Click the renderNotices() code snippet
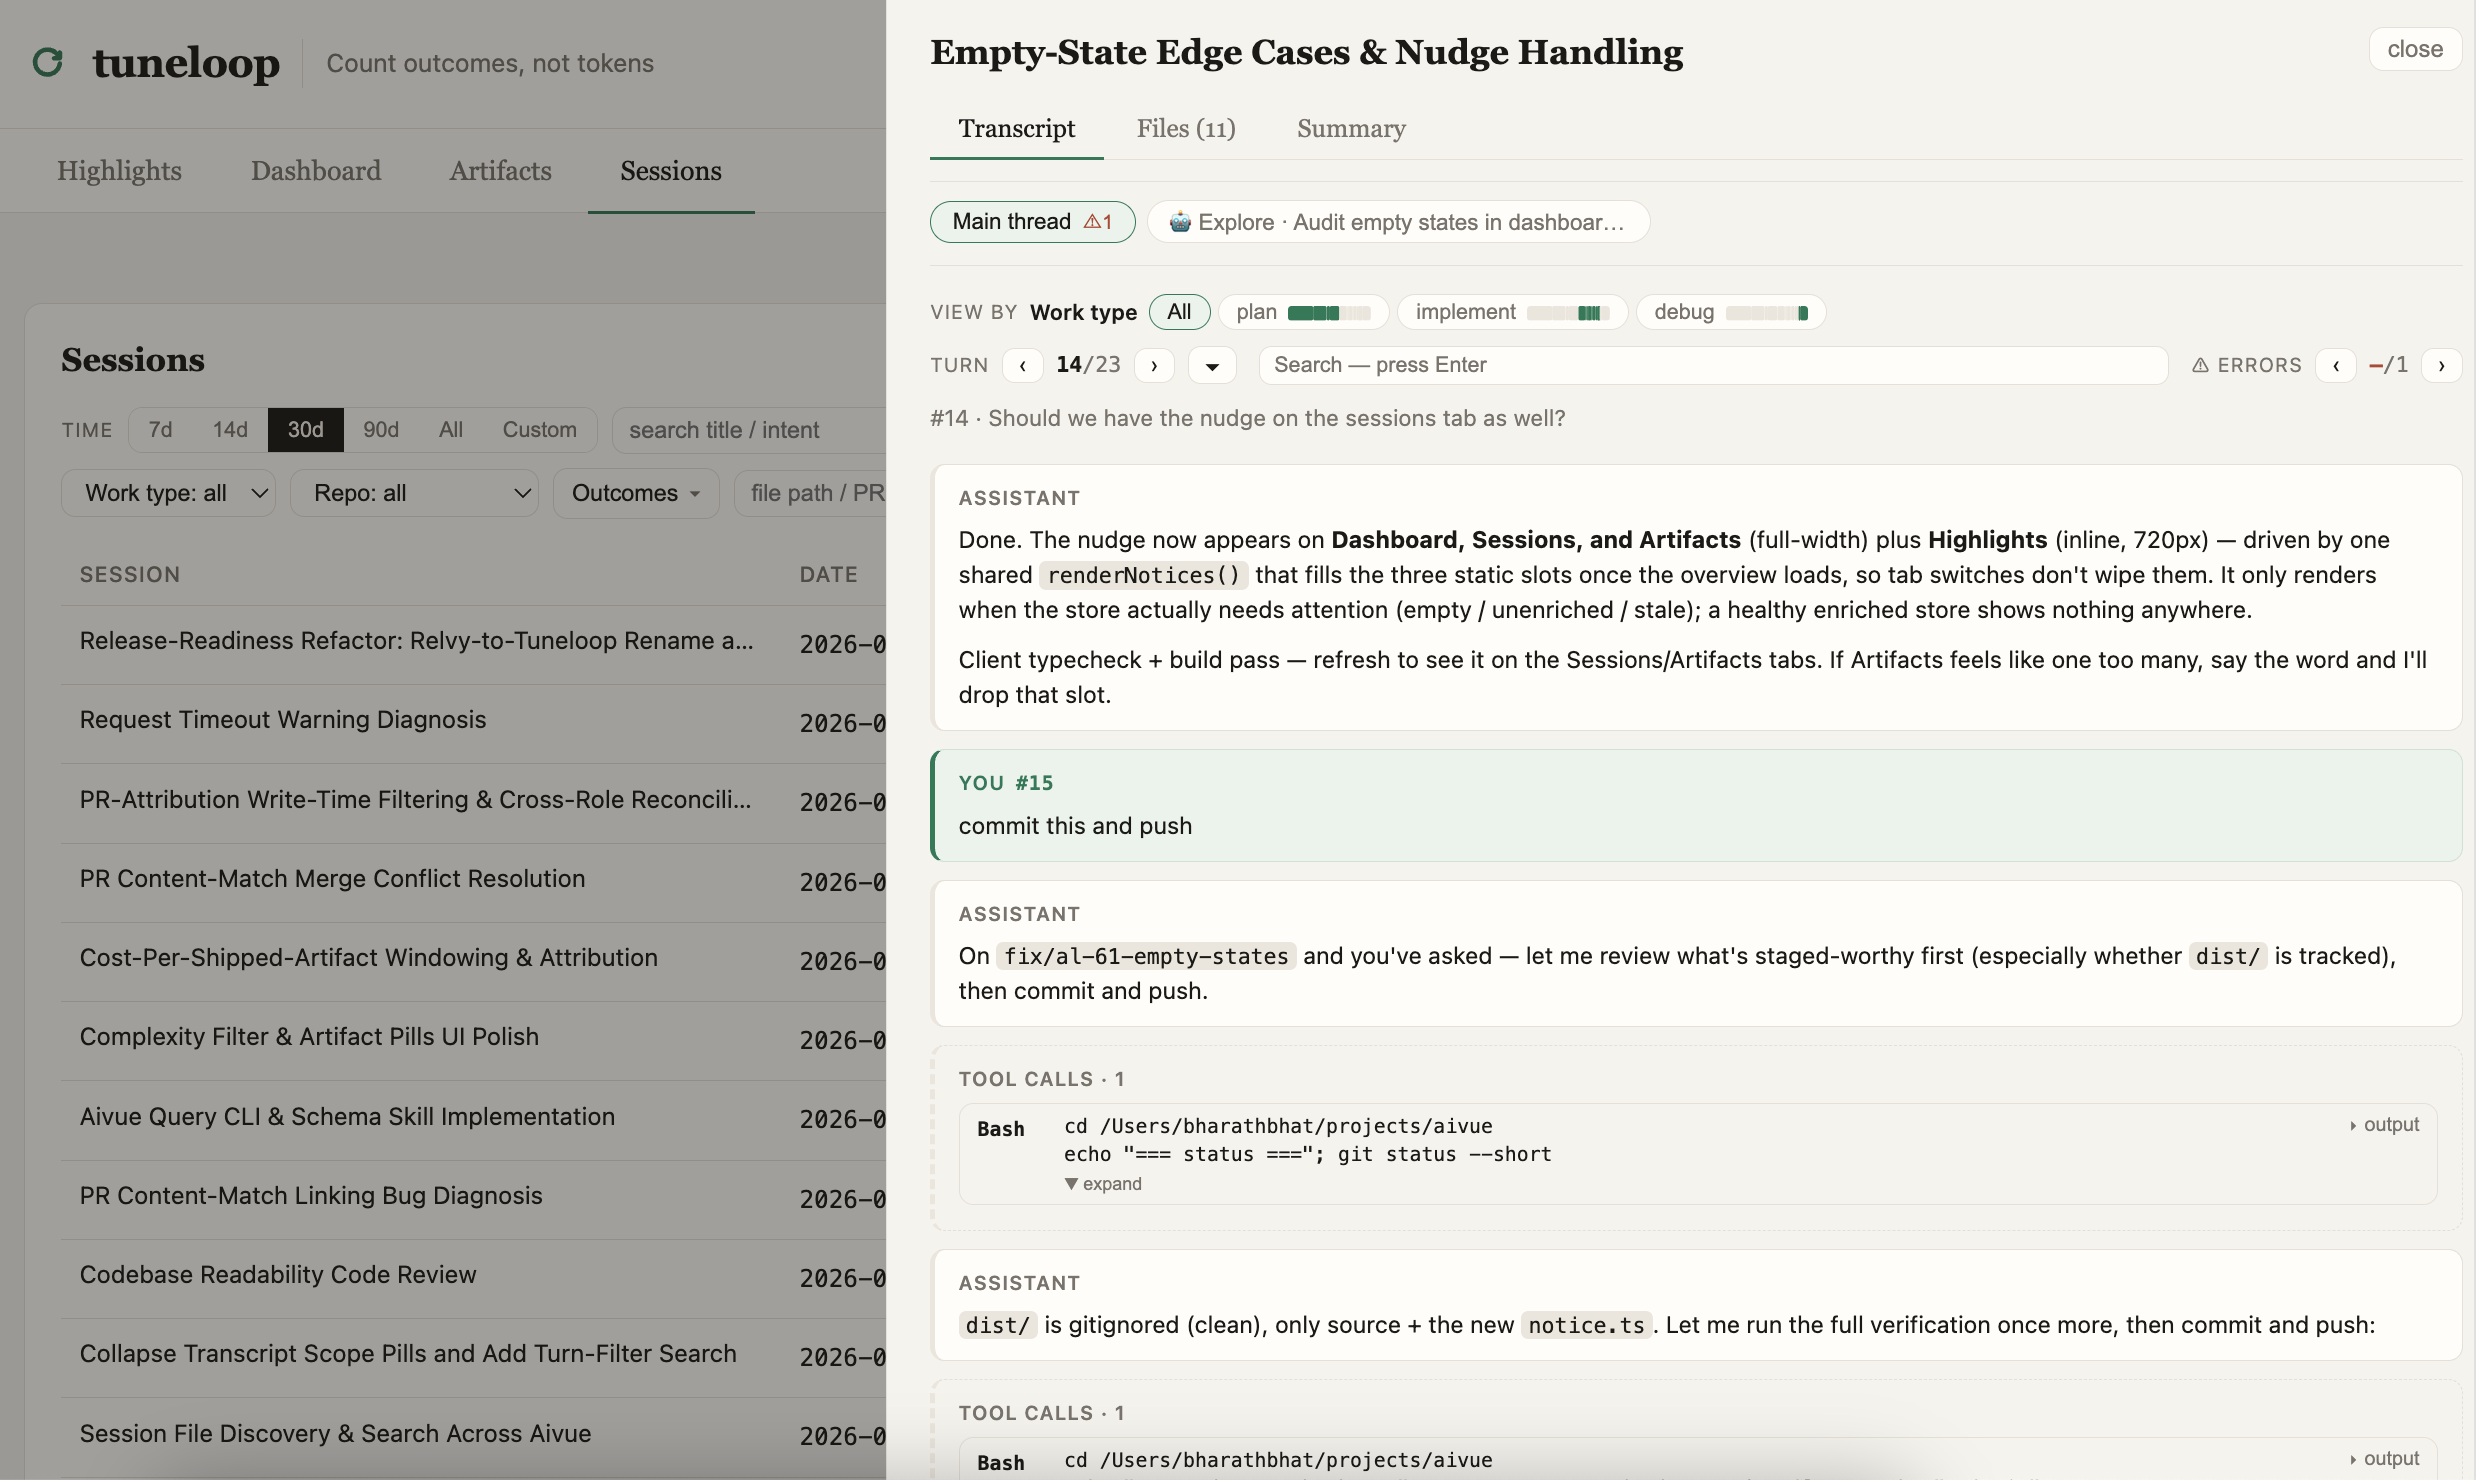 (1143, 575)
